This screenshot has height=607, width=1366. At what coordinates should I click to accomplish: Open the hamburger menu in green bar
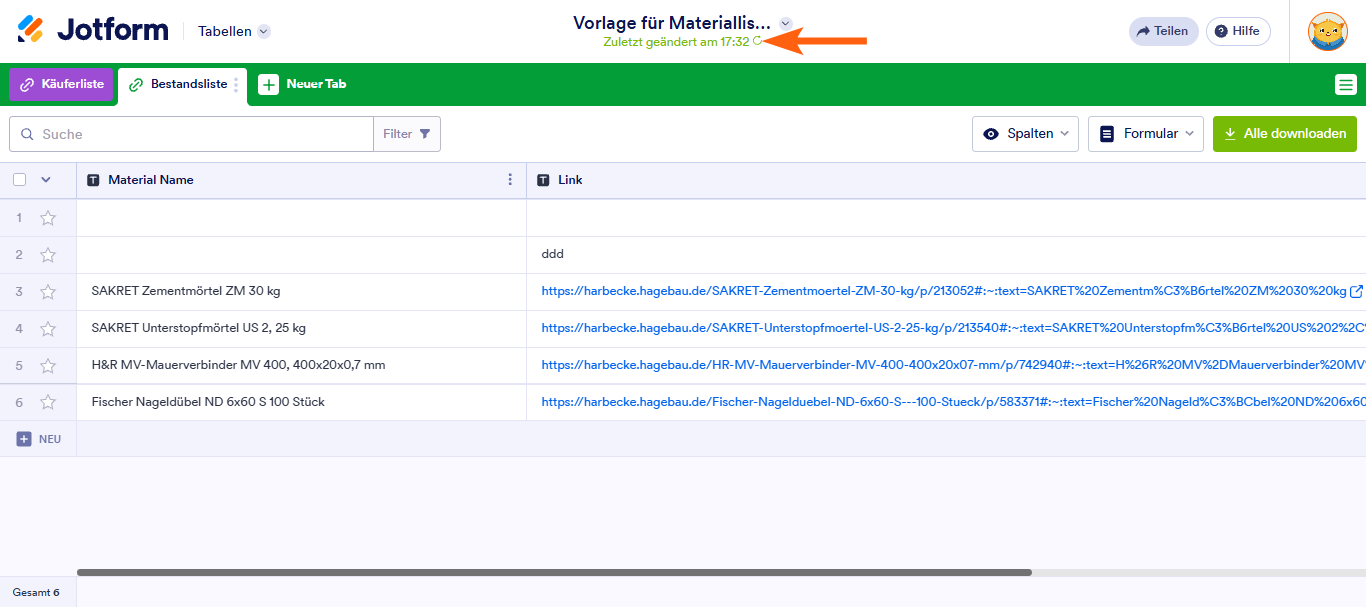[x=1345, y=85]
